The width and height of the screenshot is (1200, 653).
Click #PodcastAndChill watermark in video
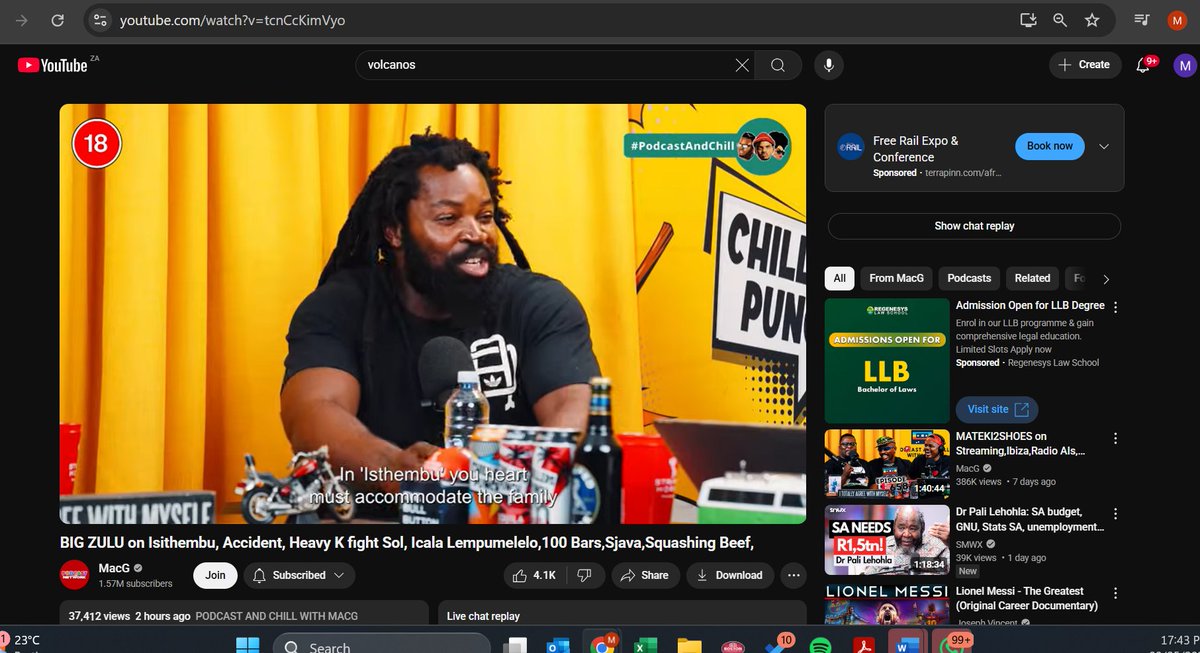pyautogui.click(x=708, y=146)
